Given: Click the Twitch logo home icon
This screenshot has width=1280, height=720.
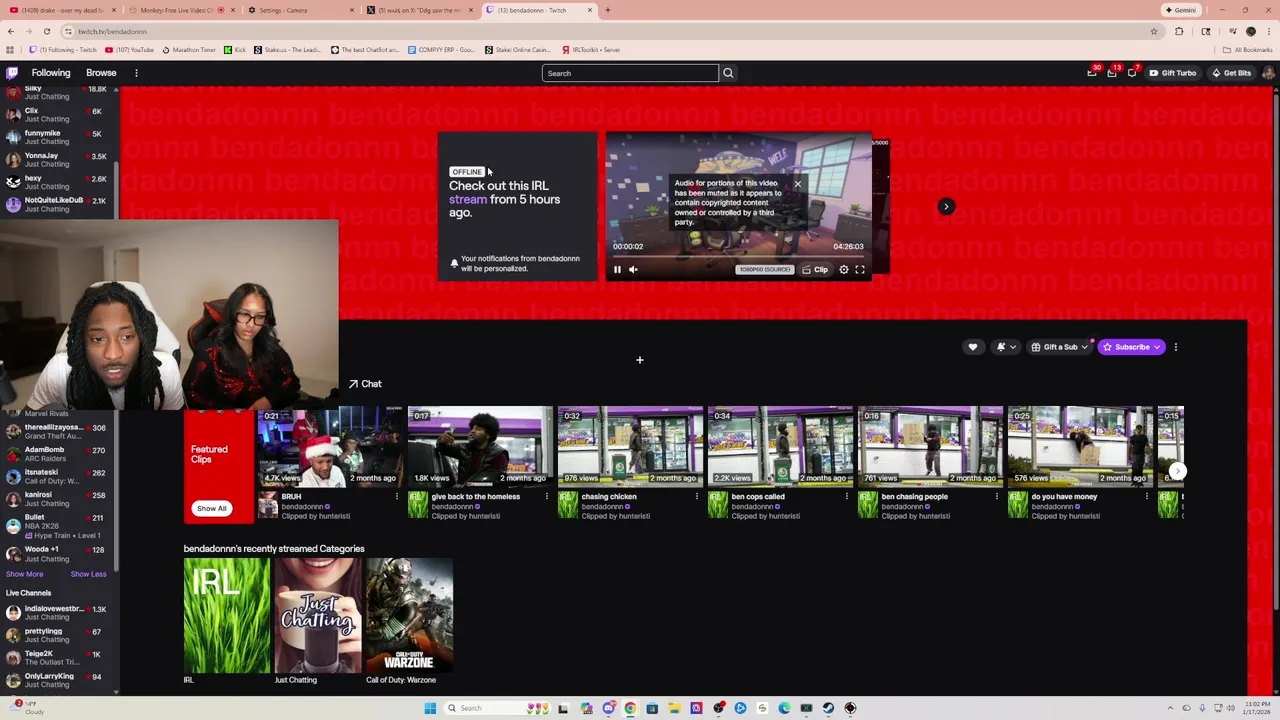Looking at the screenshot, I should pos(12,73).
